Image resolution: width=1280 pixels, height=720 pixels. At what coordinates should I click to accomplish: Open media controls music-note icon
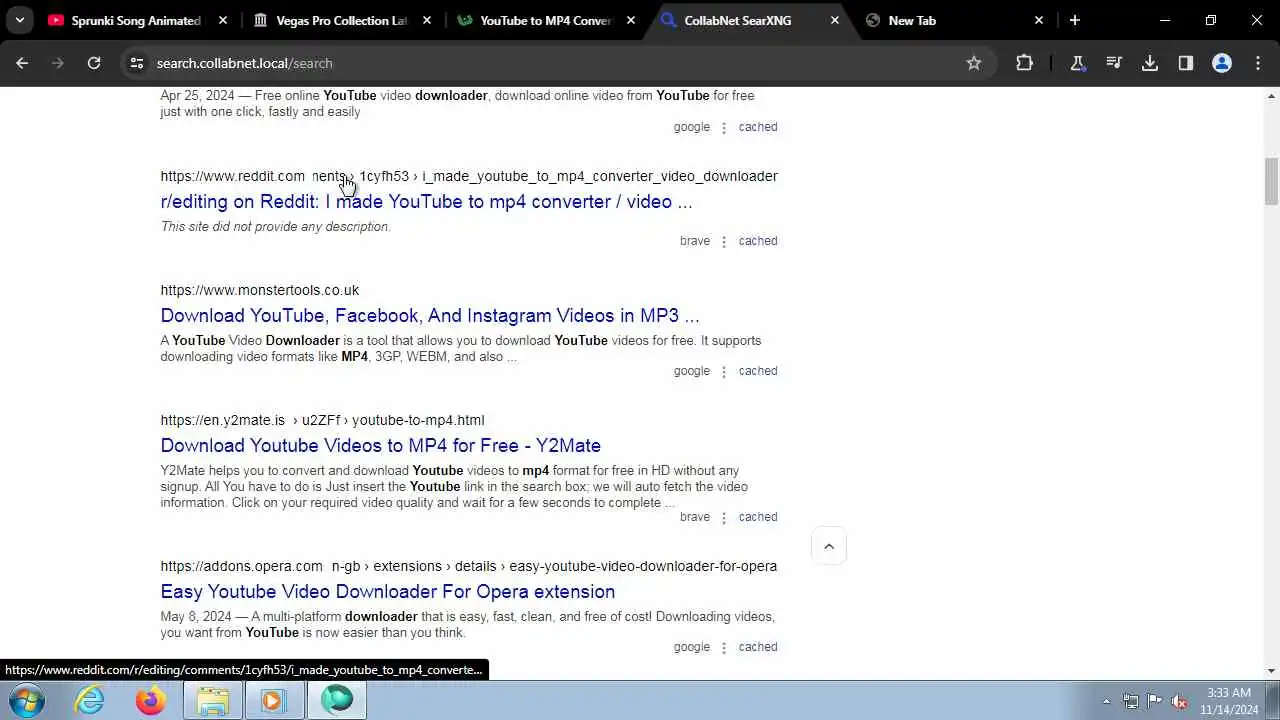point(1114,63)
